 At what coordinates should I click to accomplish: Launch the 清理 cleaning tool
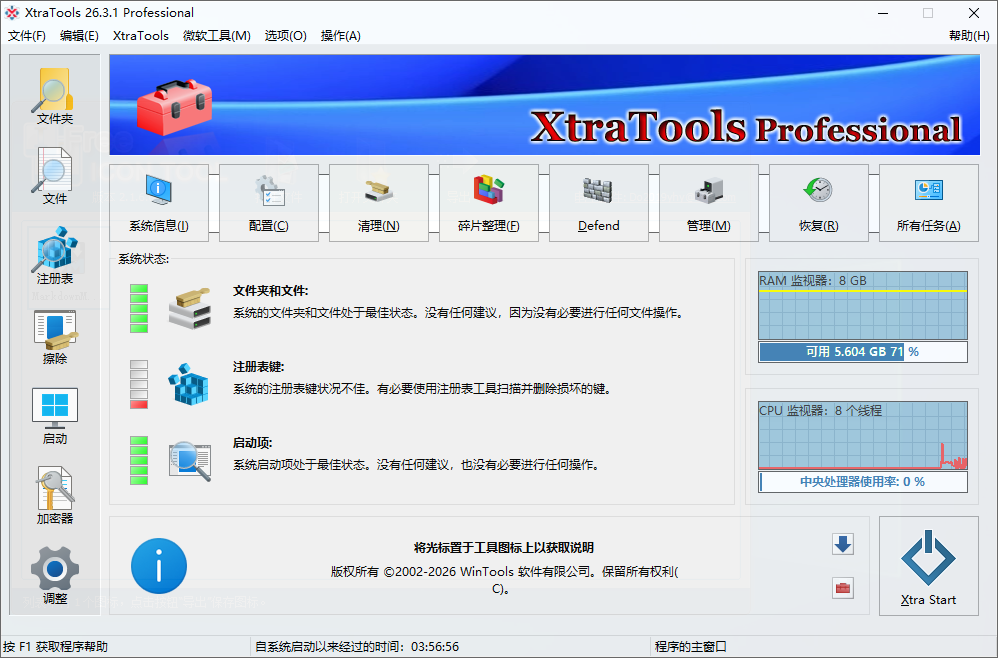pyautogui.click(x=378, y=202)
